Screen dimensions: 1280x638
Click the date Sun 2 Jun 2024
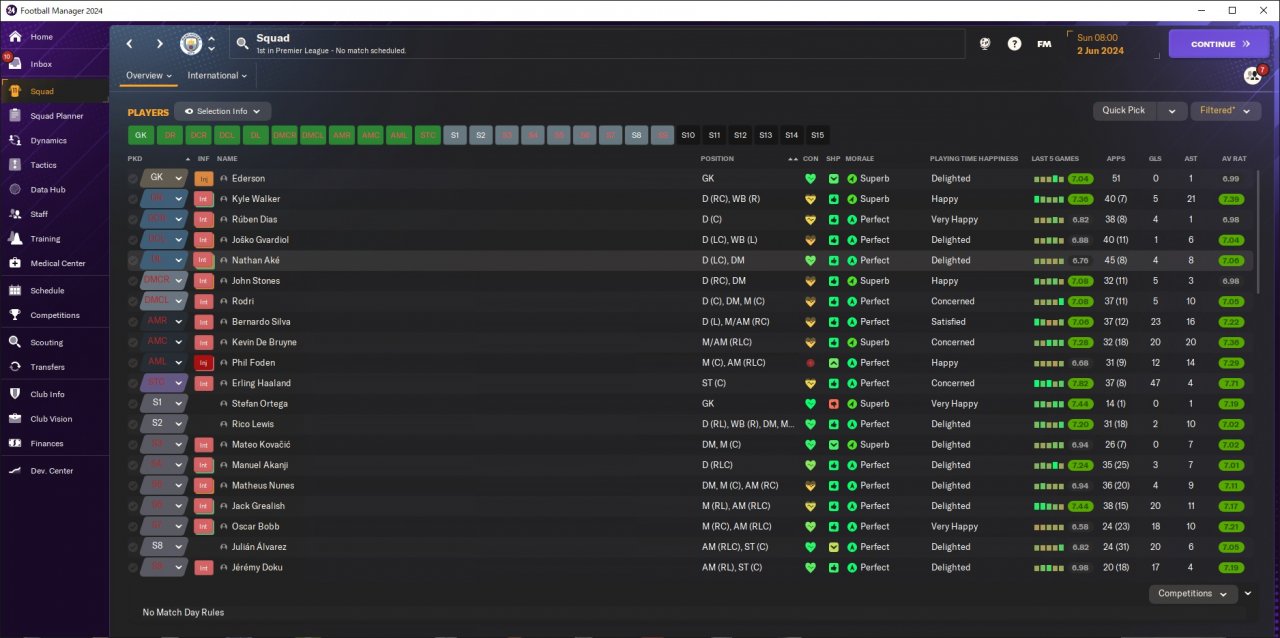(x=1101, y=44)
